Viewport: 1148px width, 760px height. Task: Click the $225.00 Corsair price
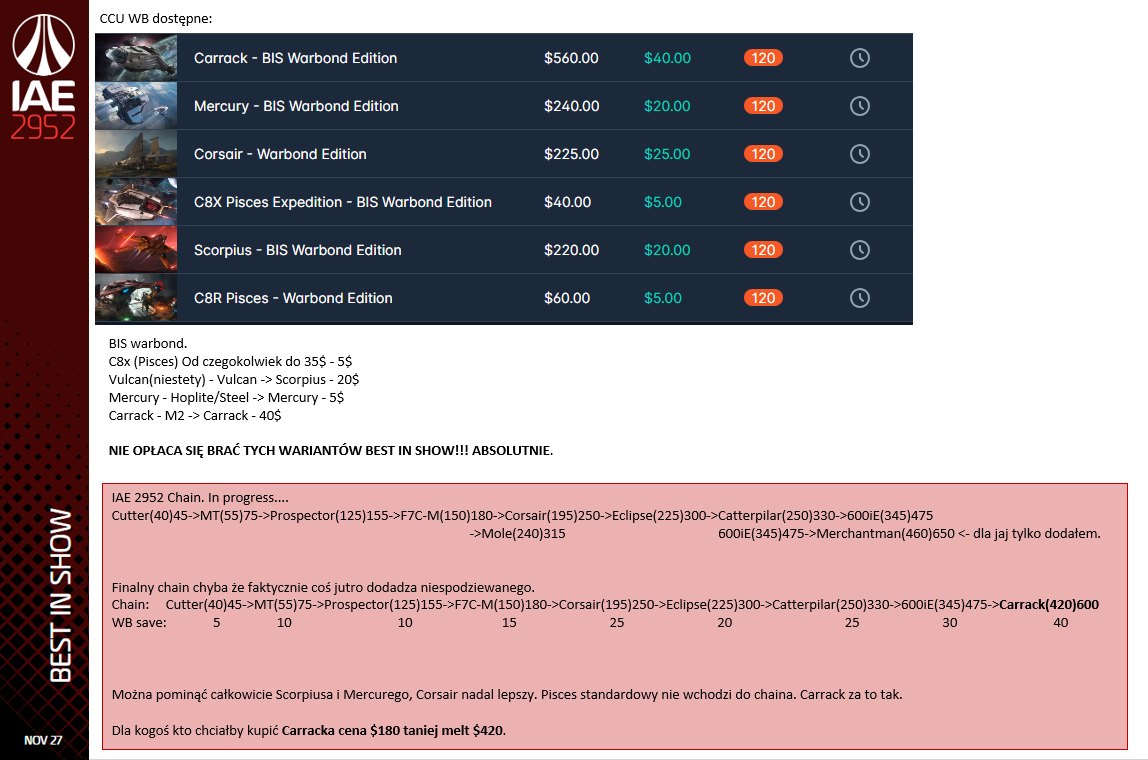click(x=571, y=154)
